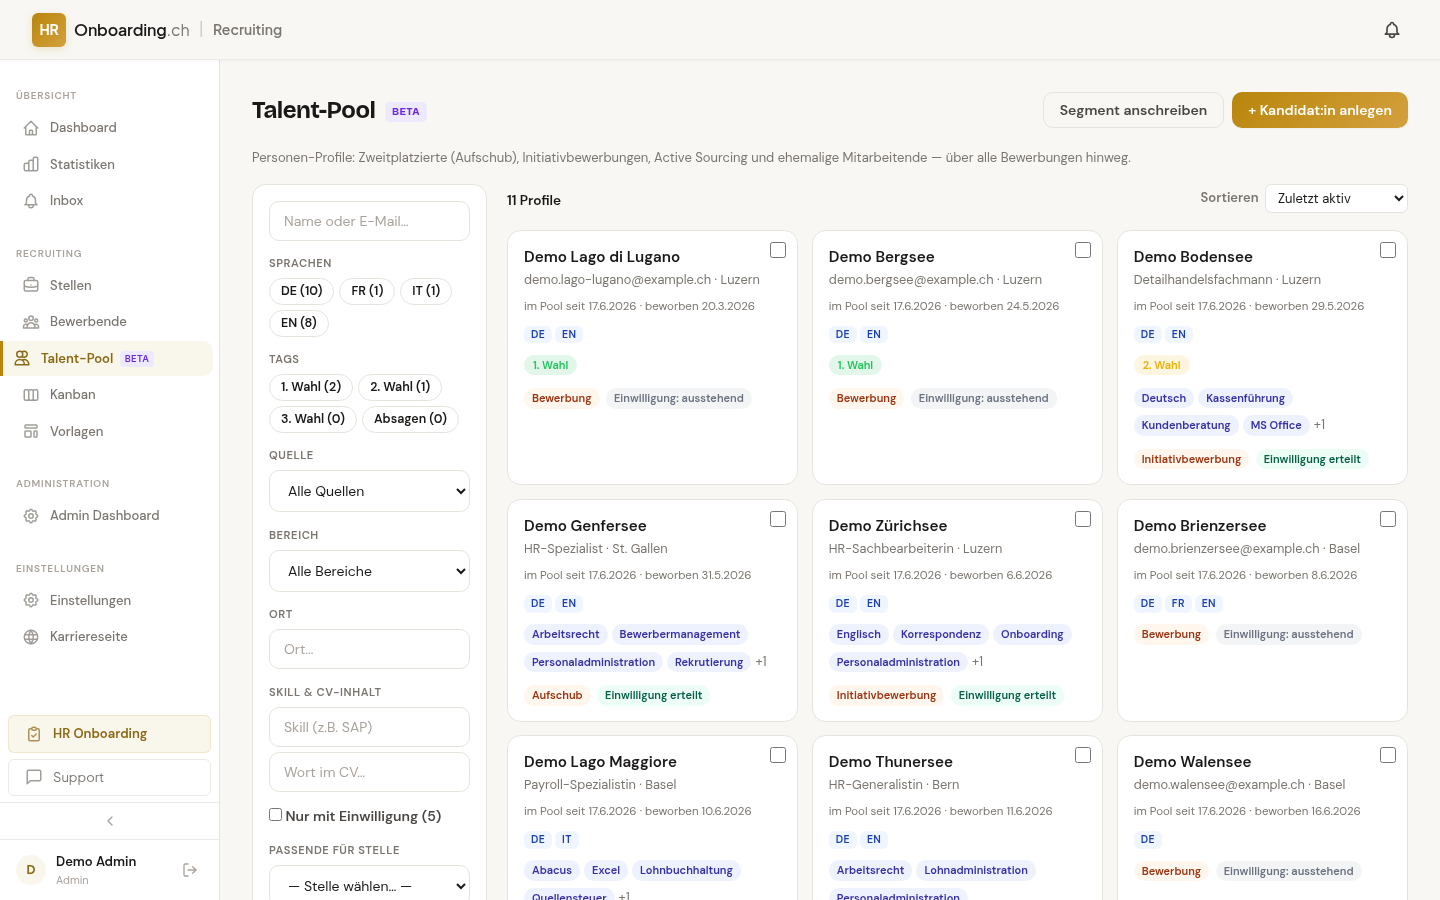The height and width of the screenshot is (900, 1440).
Task: Click the Karriereseite globe icon
Action: coord(31,637)
